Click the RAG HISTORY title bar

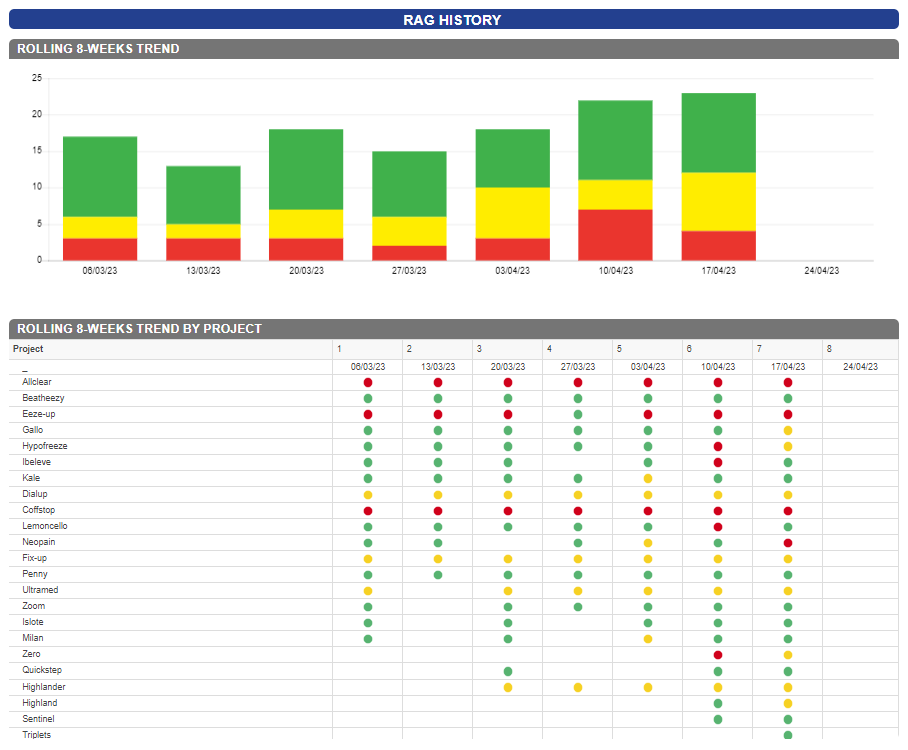pos(453,20)
